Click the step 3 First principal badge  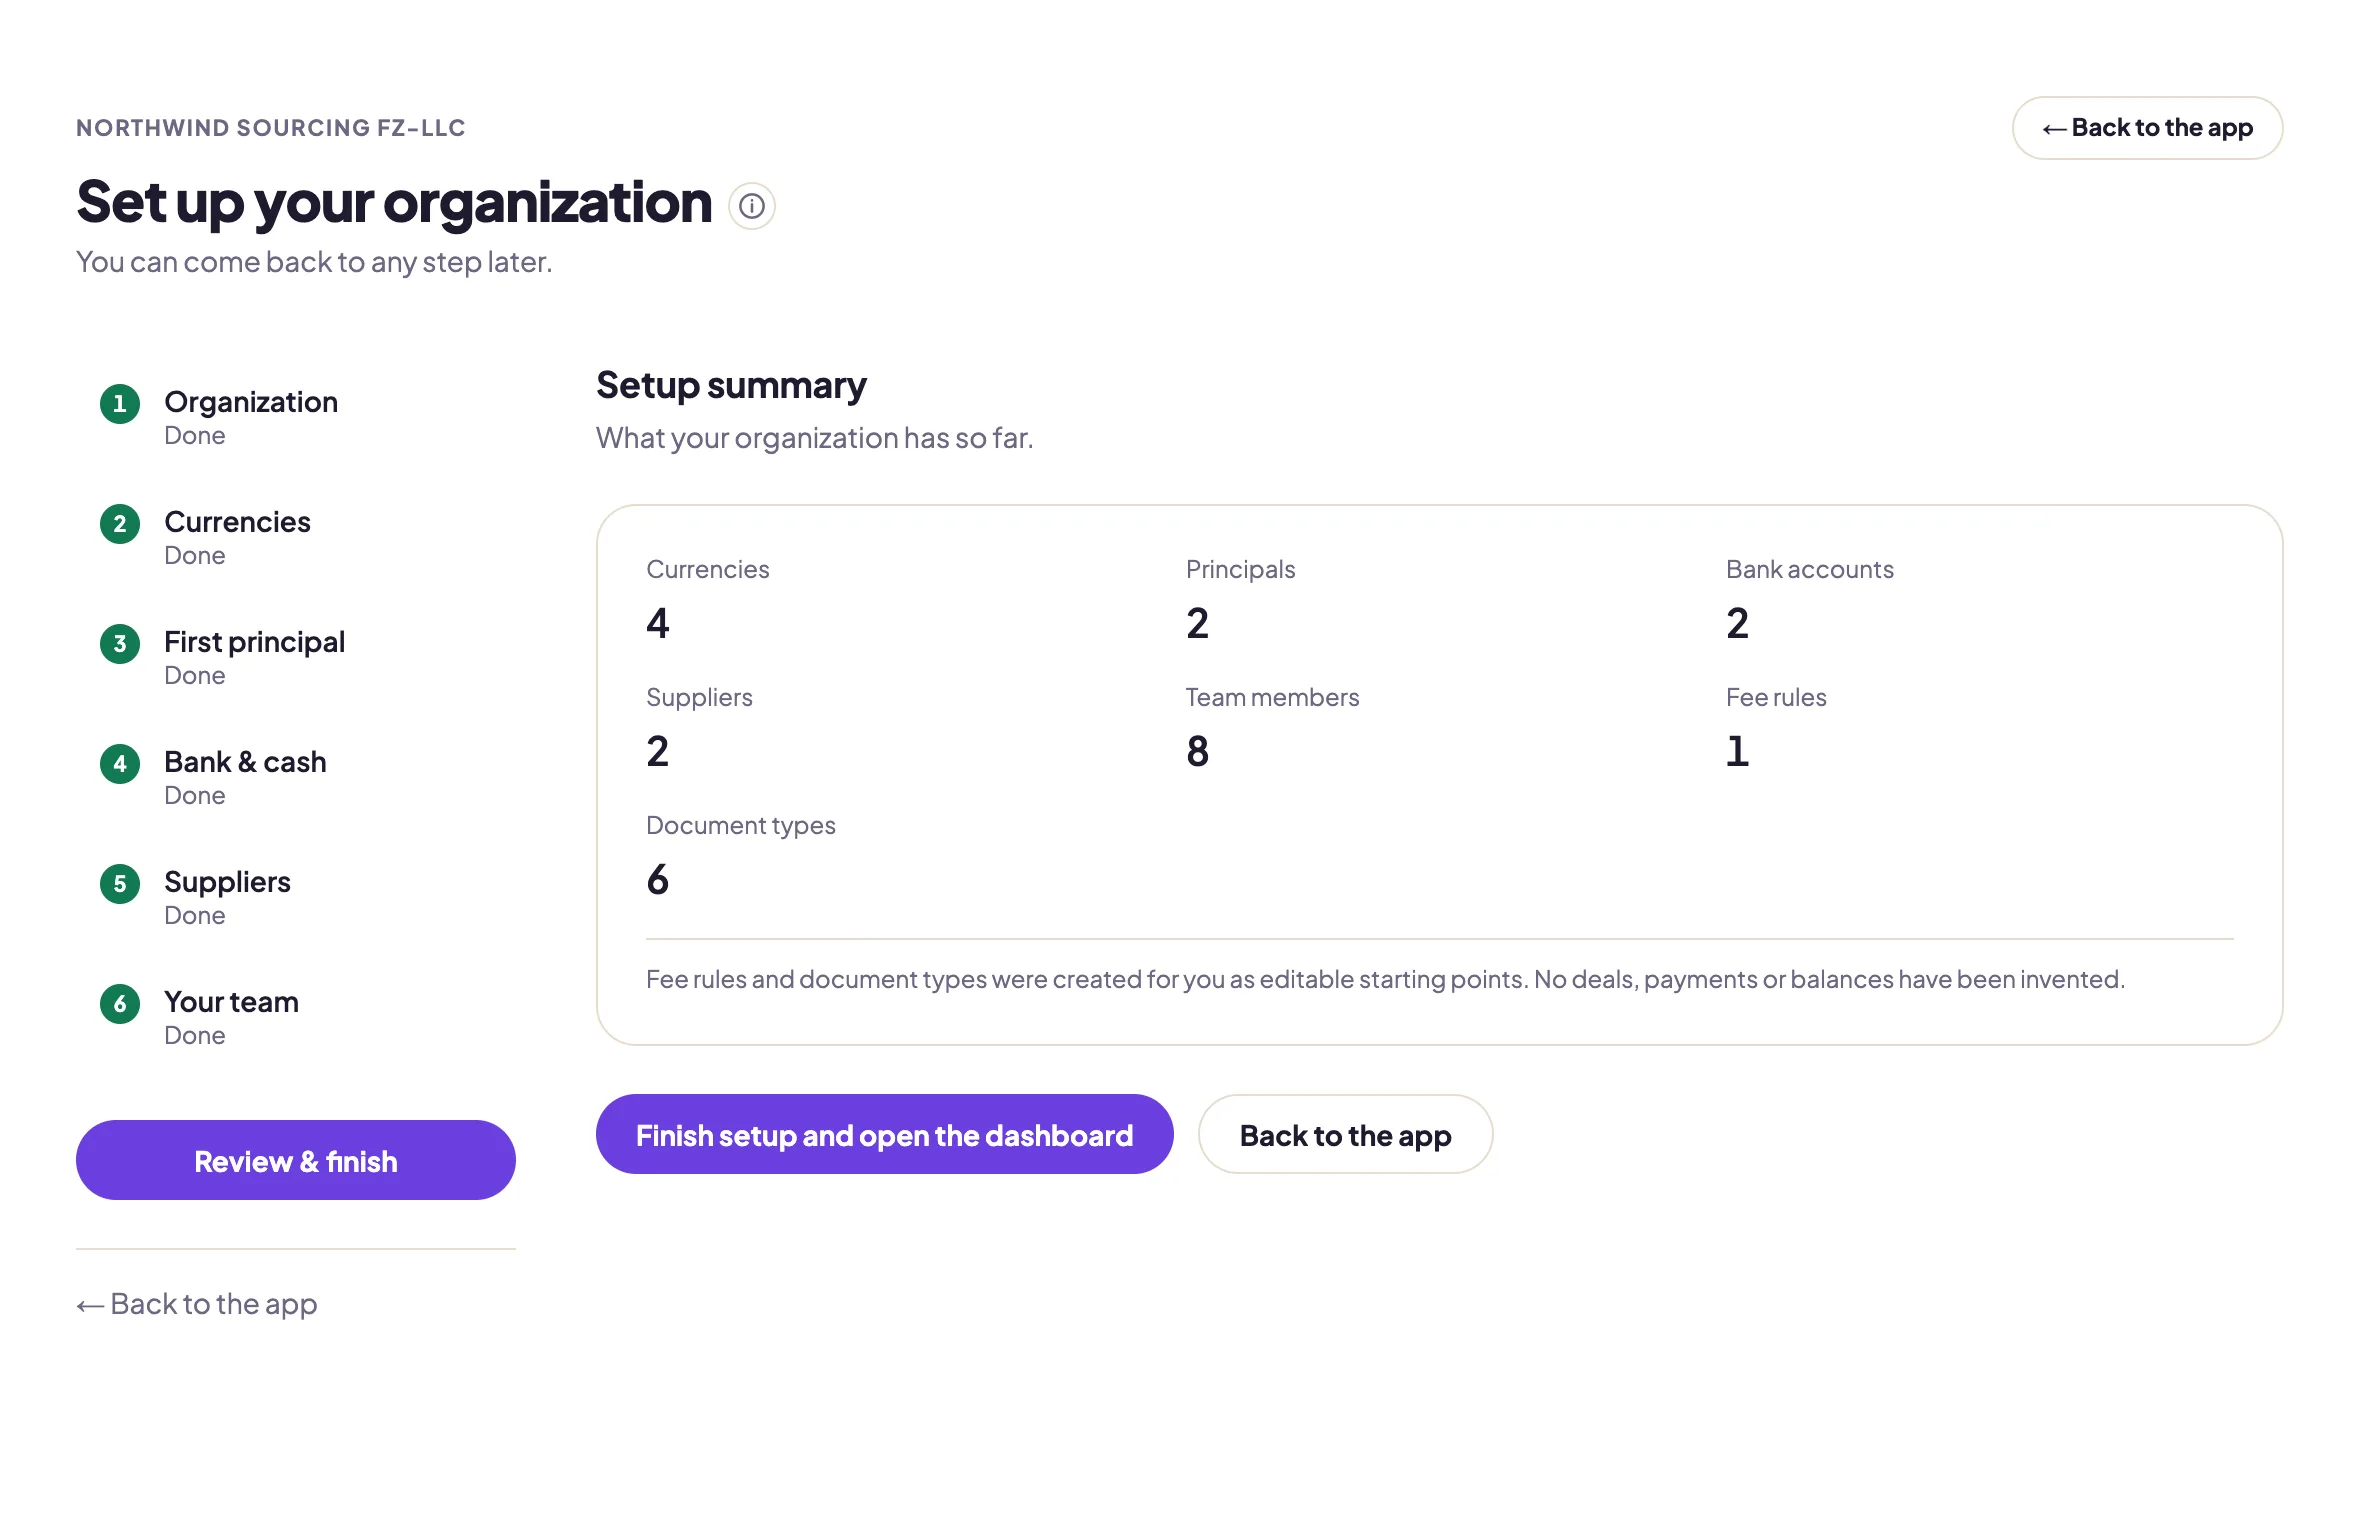click(x=120, y=644)
